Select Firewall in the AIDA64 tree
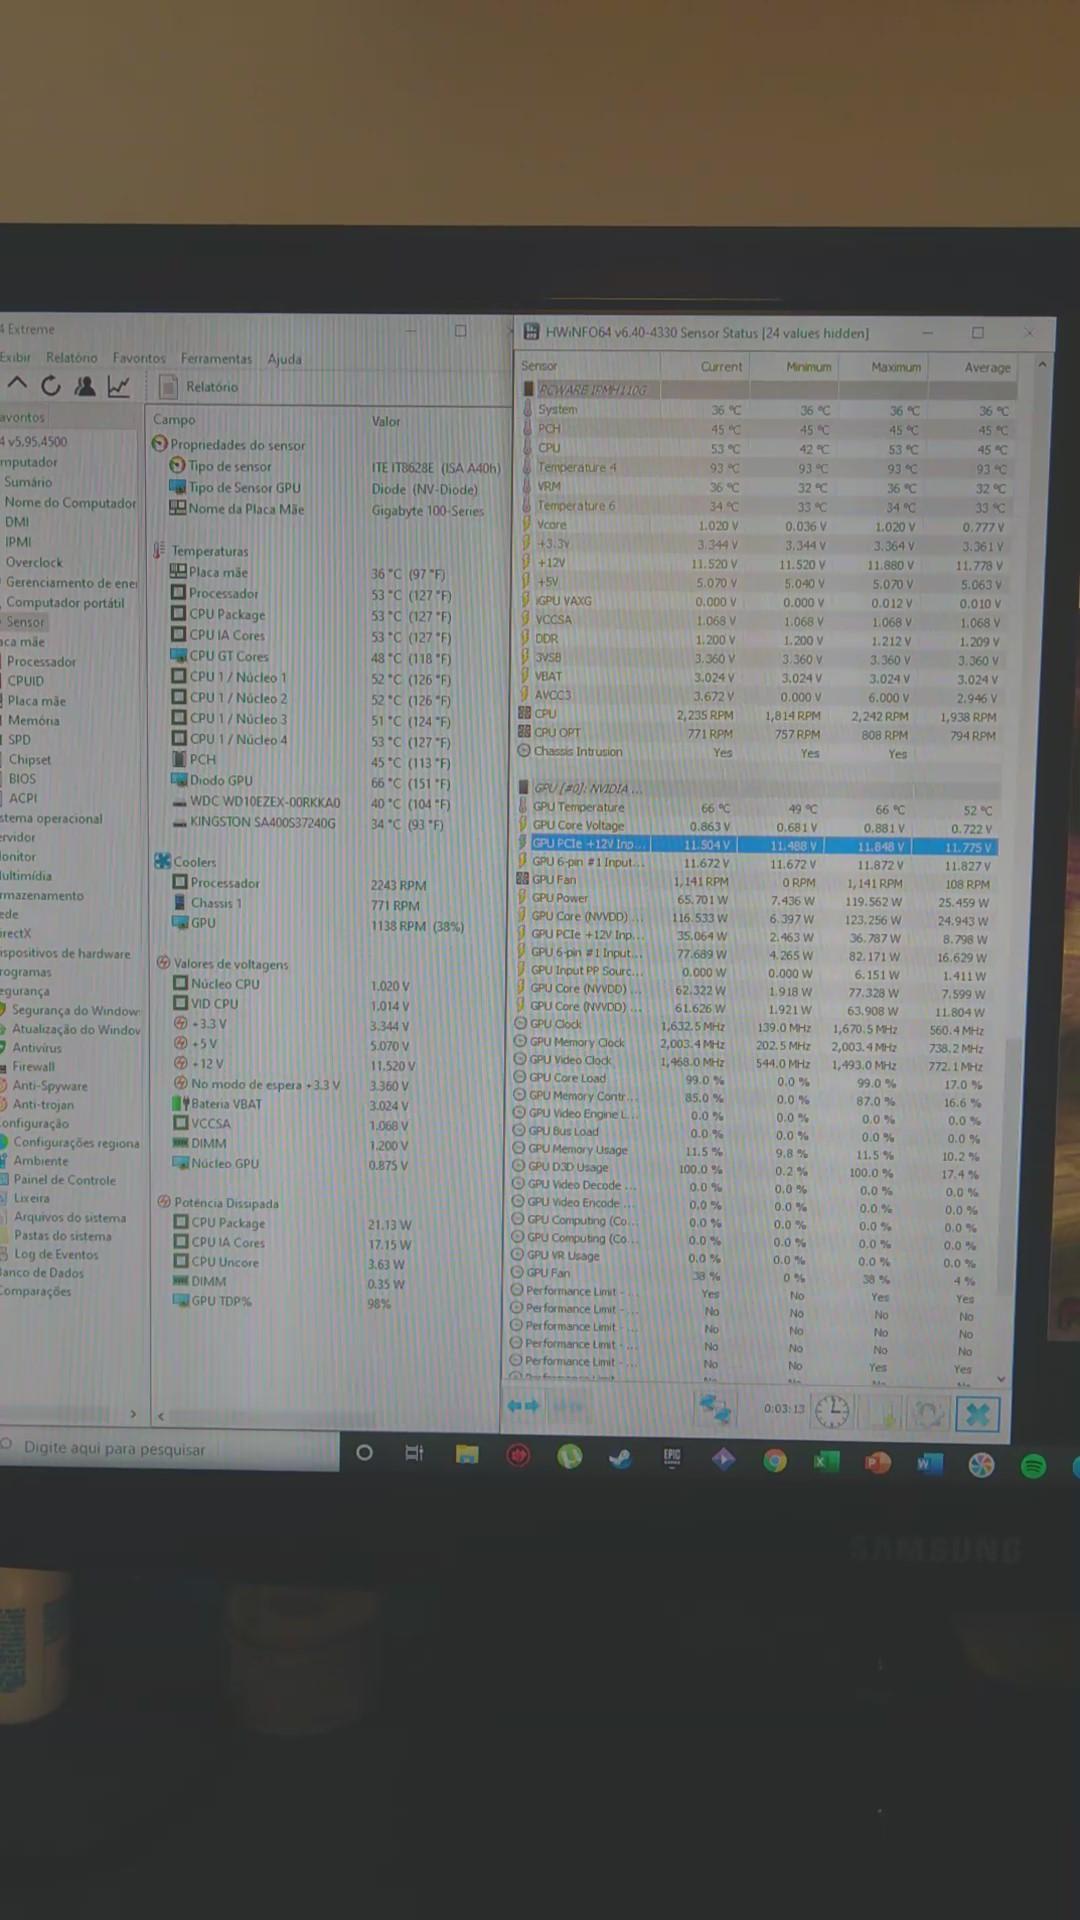 [34, 1066]
